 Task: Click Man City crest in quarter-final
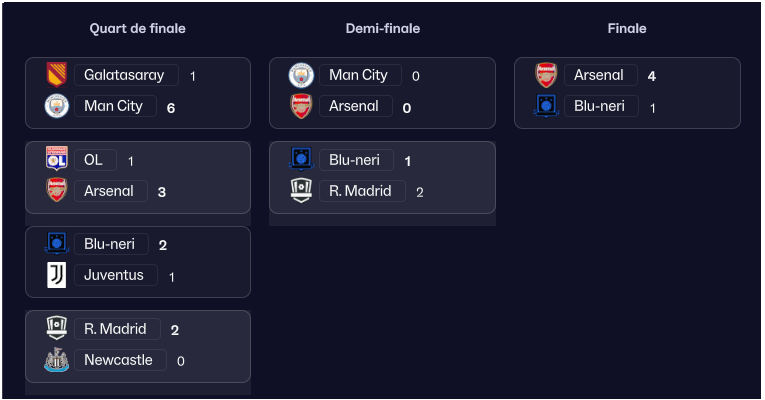coord(56,106)
